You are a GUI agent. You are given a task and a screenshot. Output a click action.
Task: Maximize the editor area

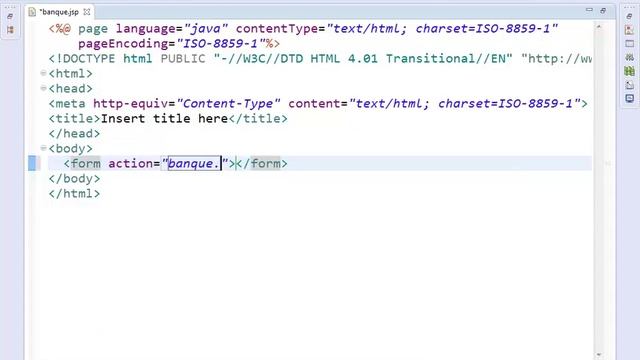click(x=603, y=11)
